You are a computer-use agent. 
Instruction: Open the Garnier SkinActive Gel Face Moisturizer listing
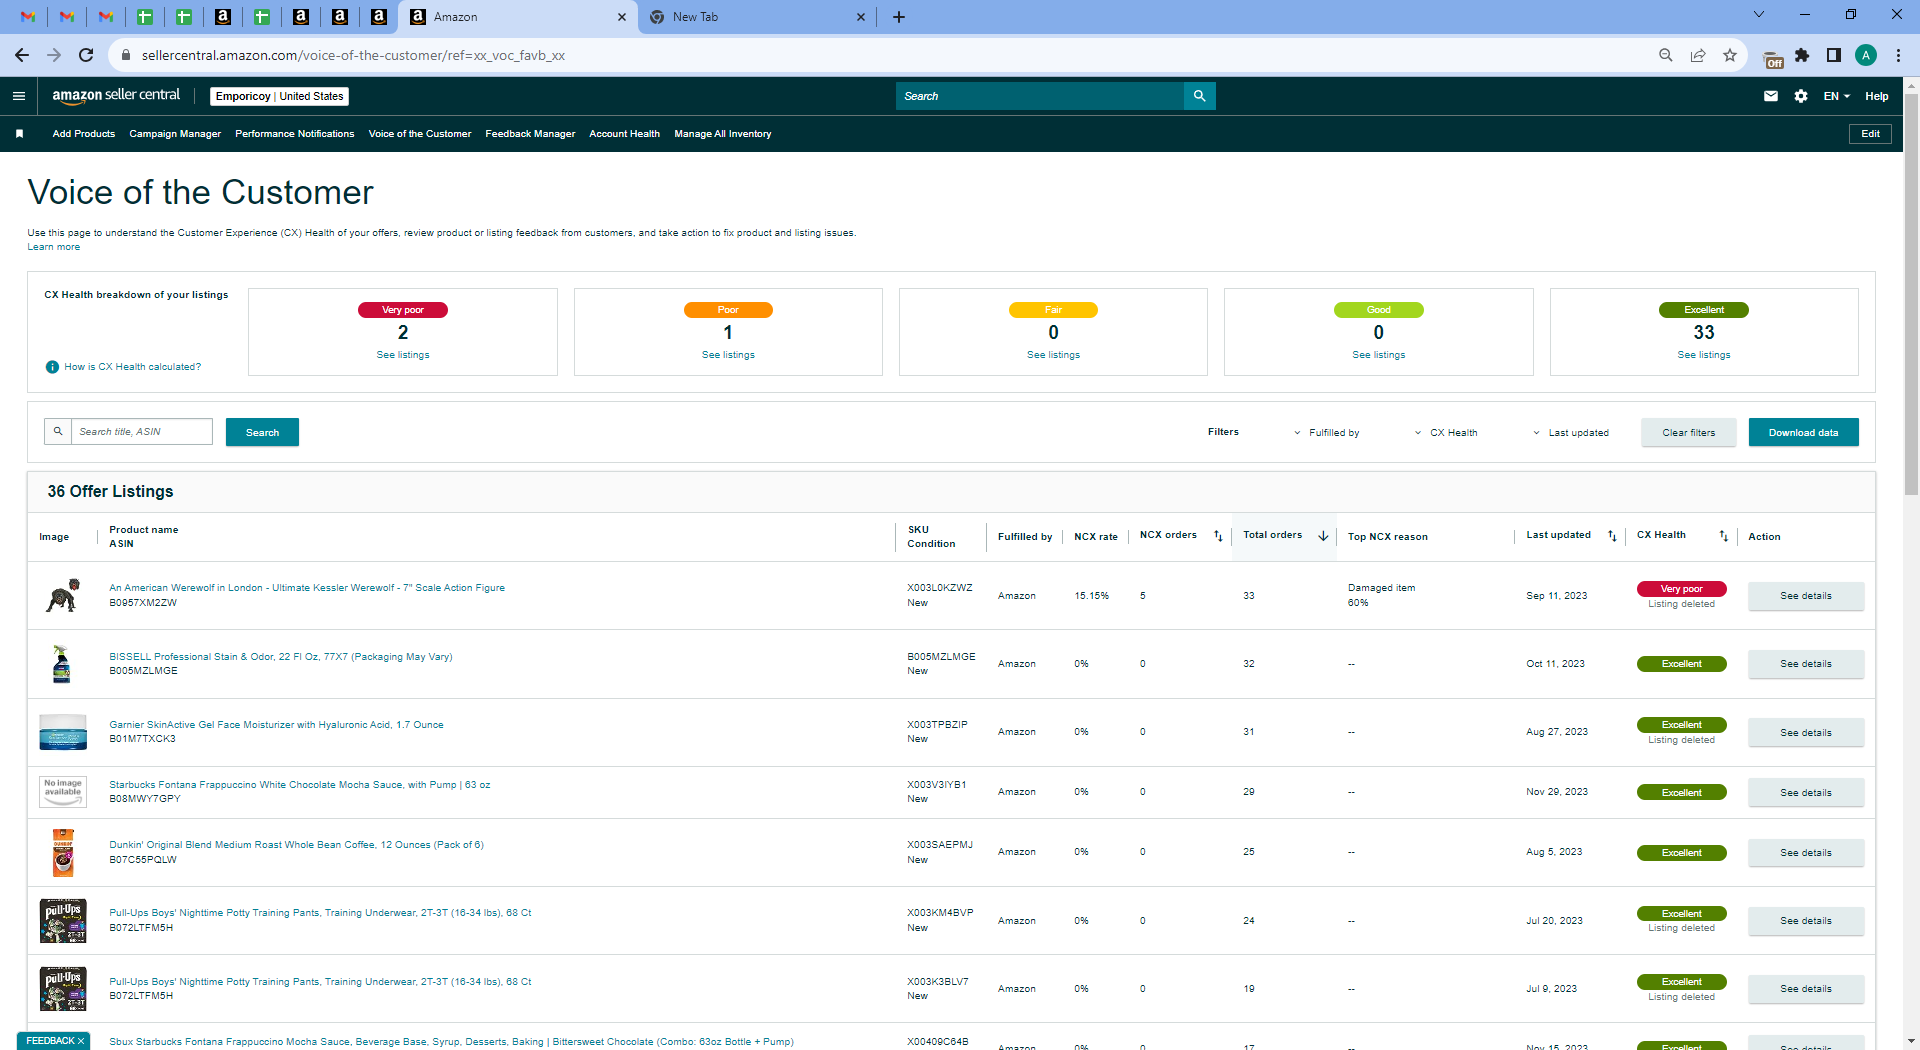276,725
